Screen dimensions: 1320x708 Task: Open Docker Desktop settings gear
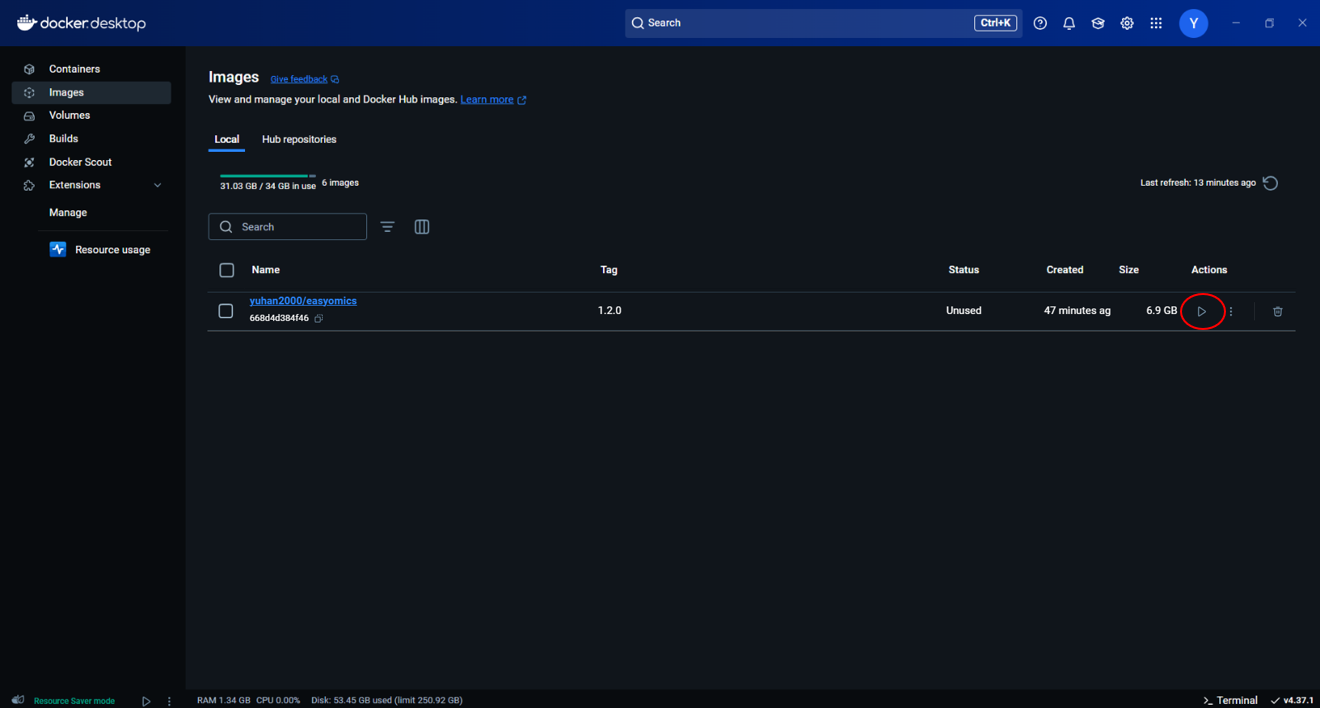tap(1127, 23)
